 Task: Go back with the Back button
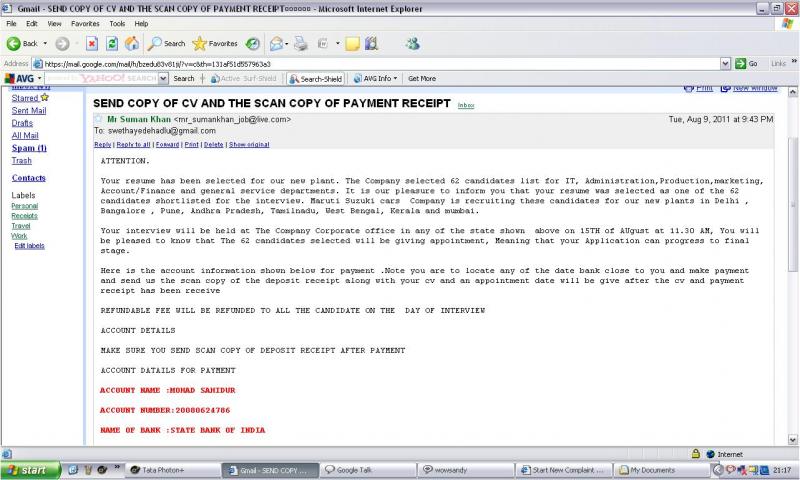point(22,44)
